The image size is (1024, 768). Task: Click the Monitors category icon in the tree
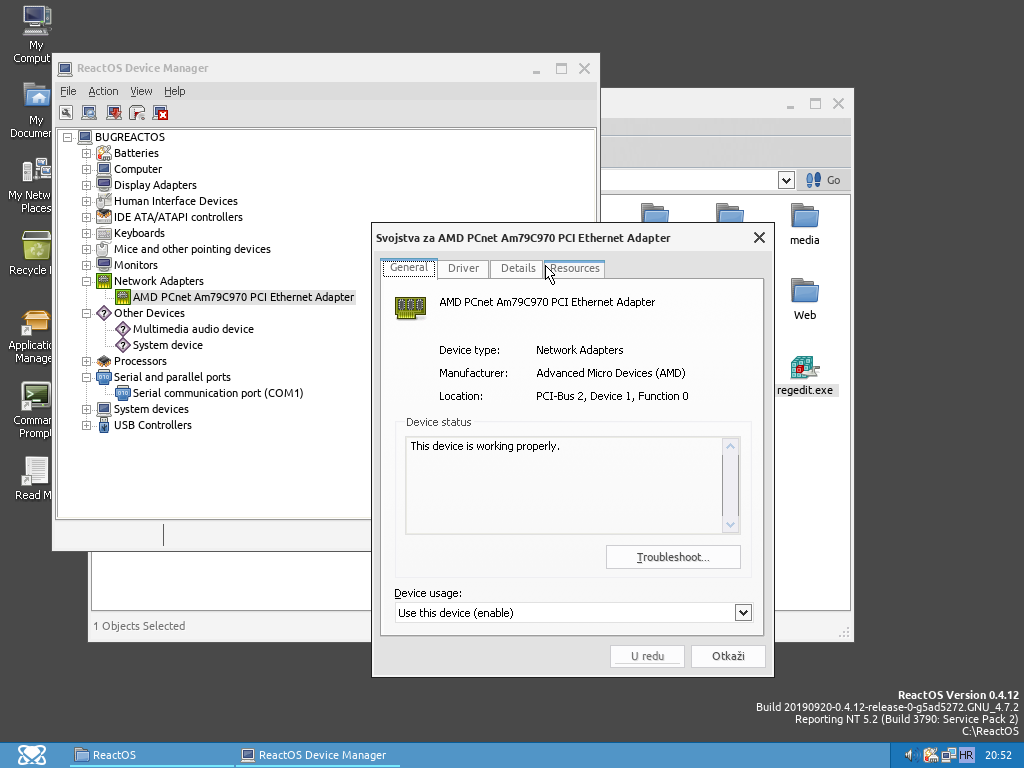pos(104,265)
